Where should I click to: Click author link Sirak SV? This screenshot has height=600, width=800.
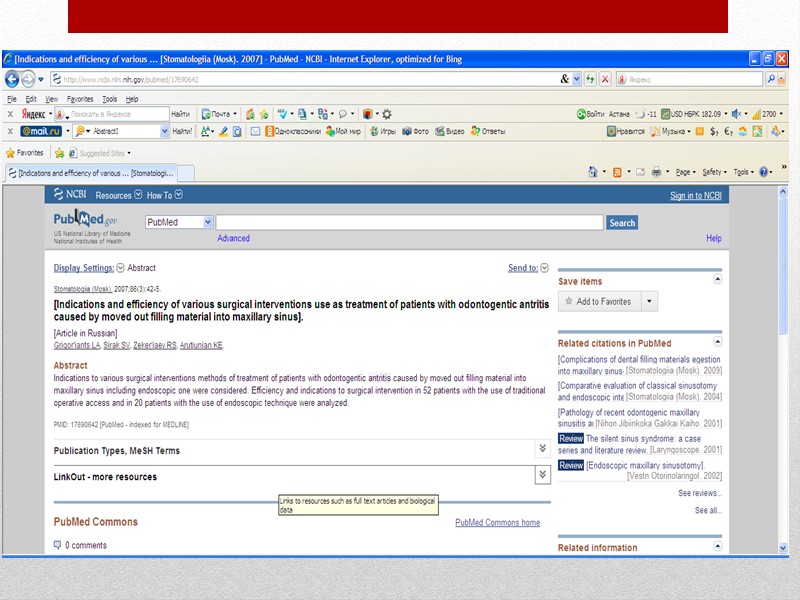[x=116, y=345]
